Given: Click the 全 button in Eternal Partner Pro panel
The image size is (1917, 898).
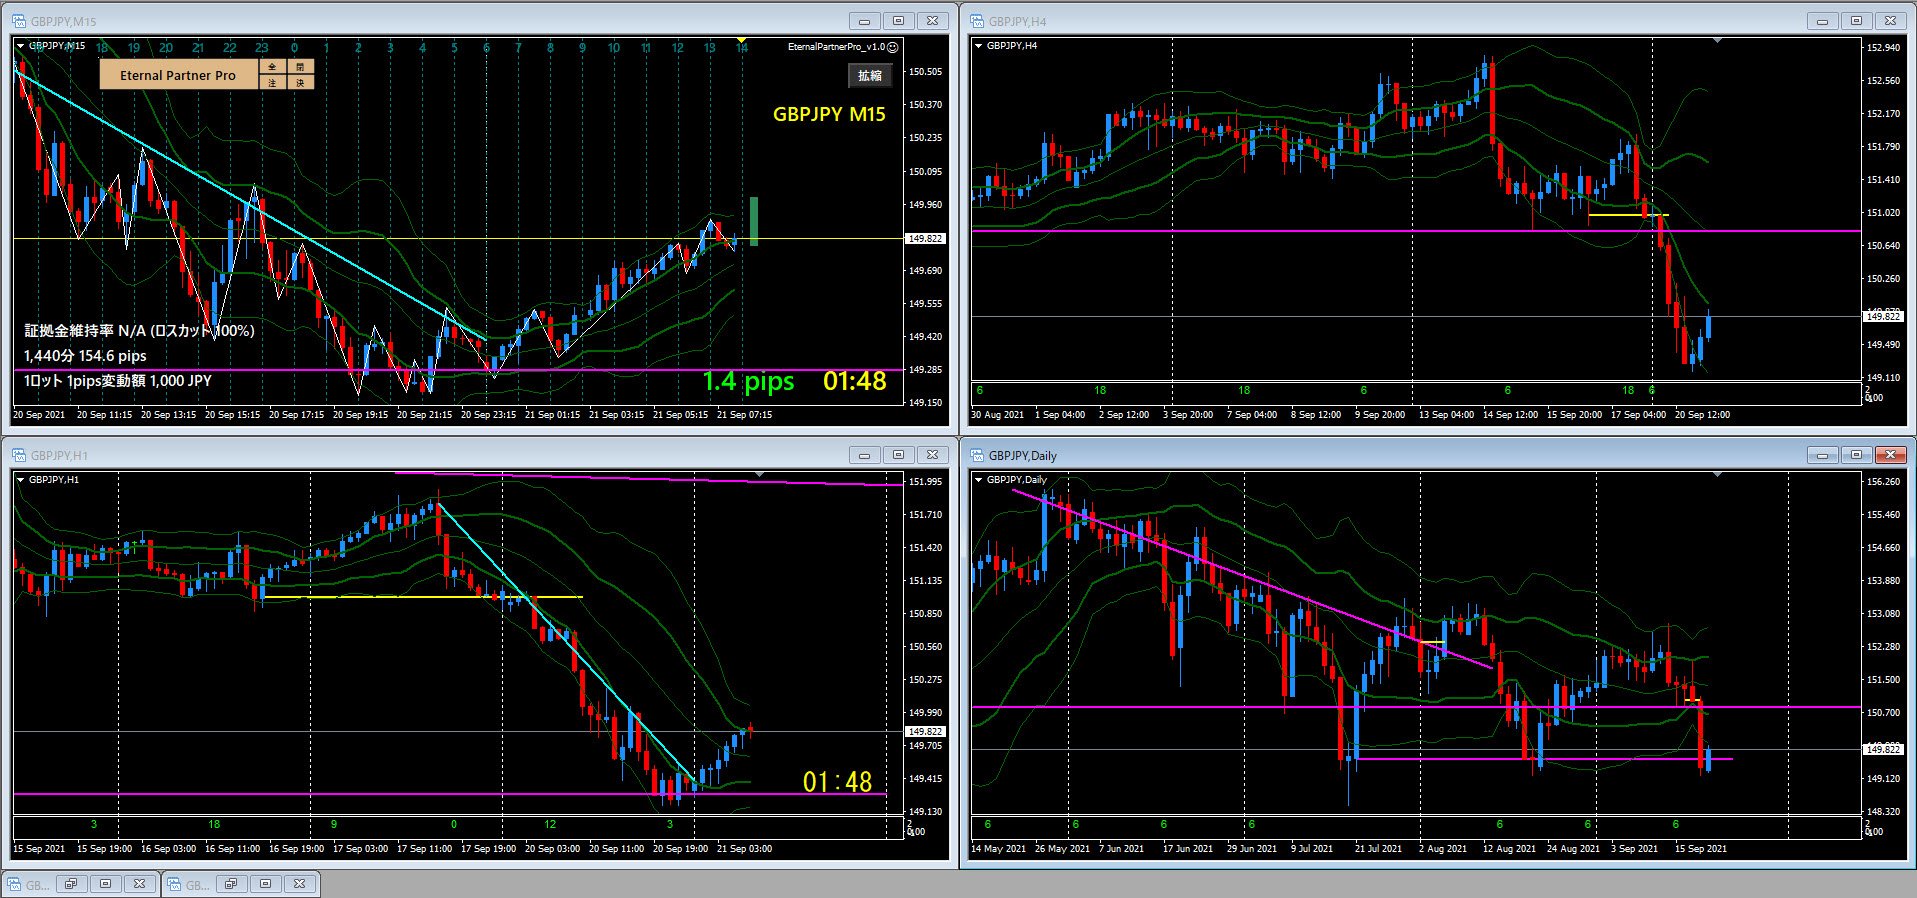Looking at the screenshot, I should click(272, 67).
